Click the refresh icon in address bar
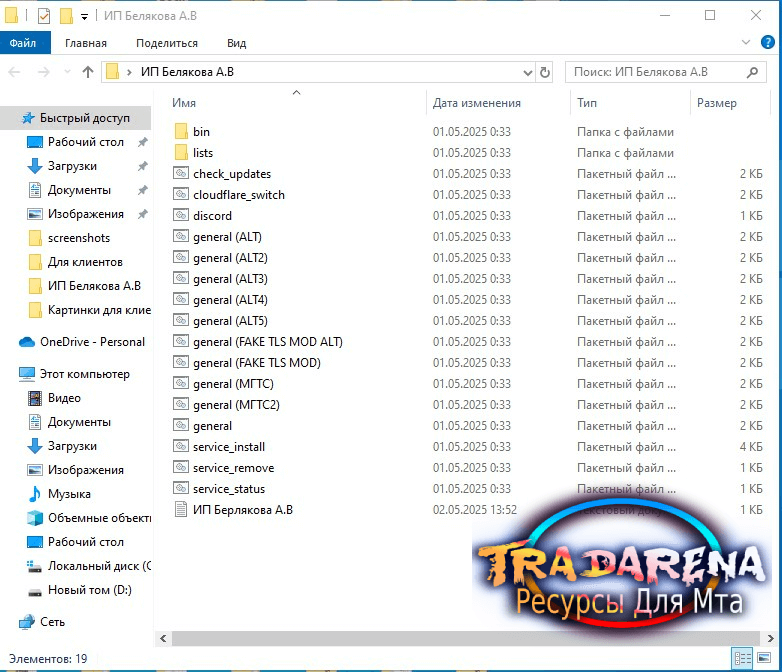 point(545,72)
